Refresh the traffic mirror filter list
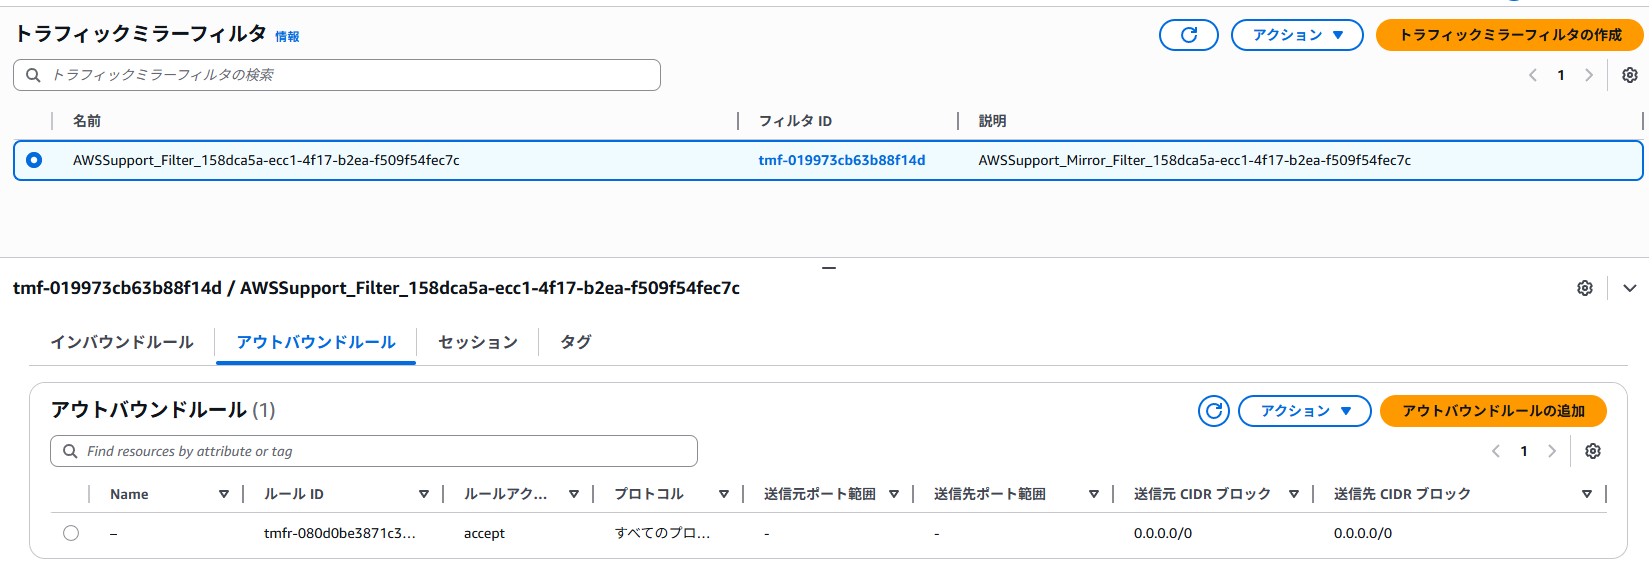The height and width of the screenshot is (568, 1649). click(x=1188, y=35)
